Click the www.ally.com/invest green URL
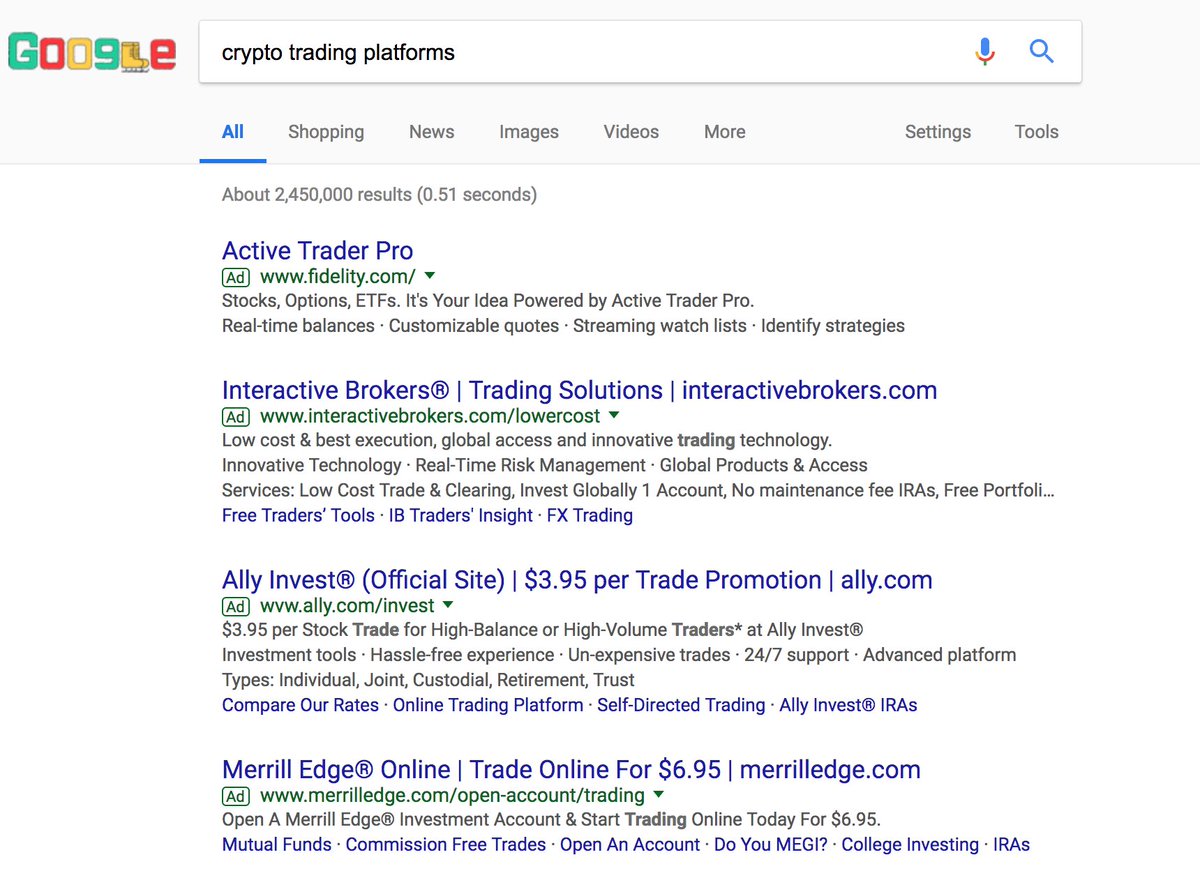Viewport: 1200px width, 887px height. click(x=347, y=606)
